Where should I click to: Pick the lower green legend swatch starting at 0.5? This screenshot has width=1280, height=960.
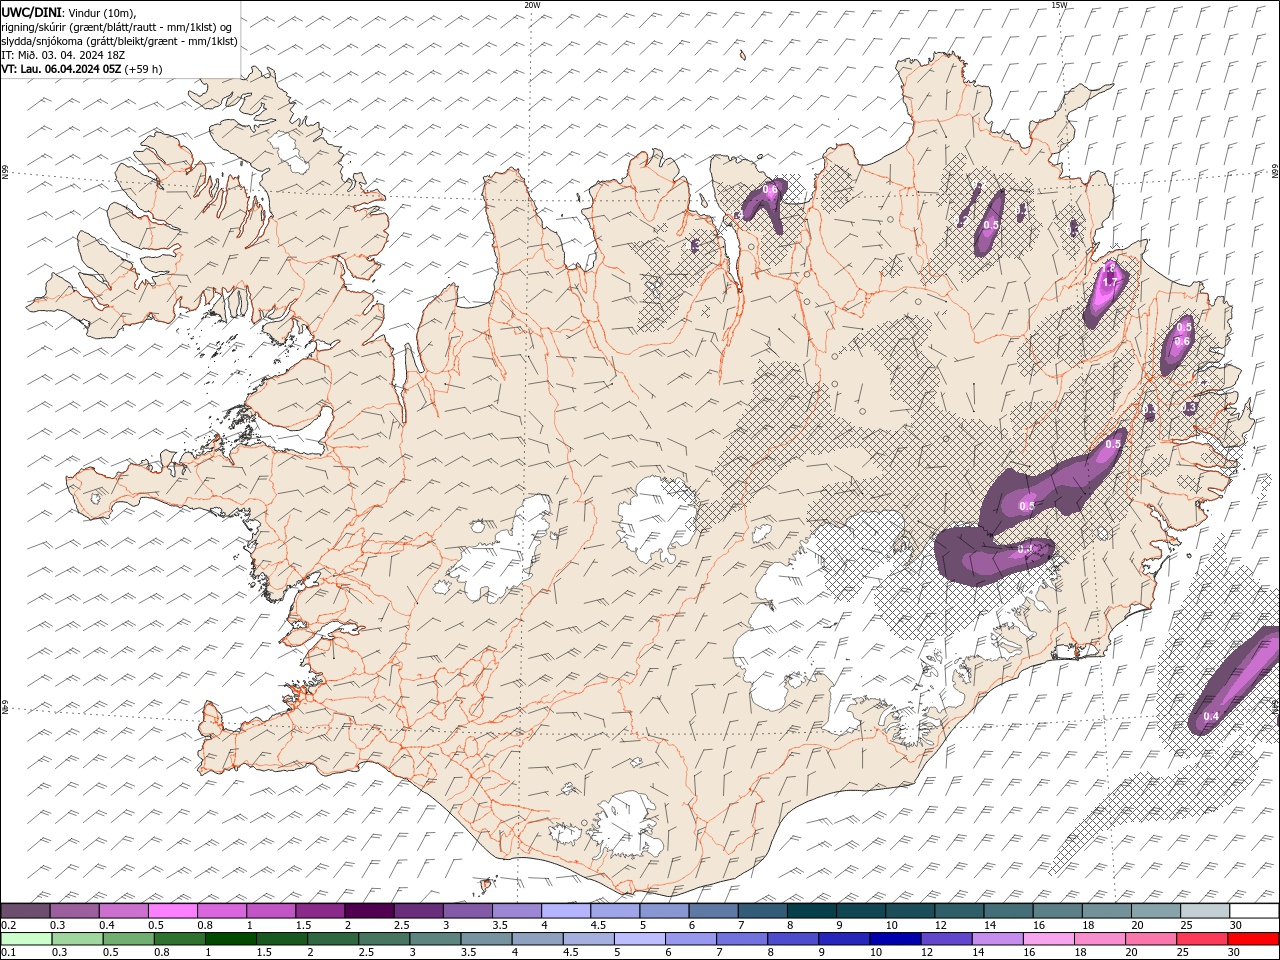(128, 938)
